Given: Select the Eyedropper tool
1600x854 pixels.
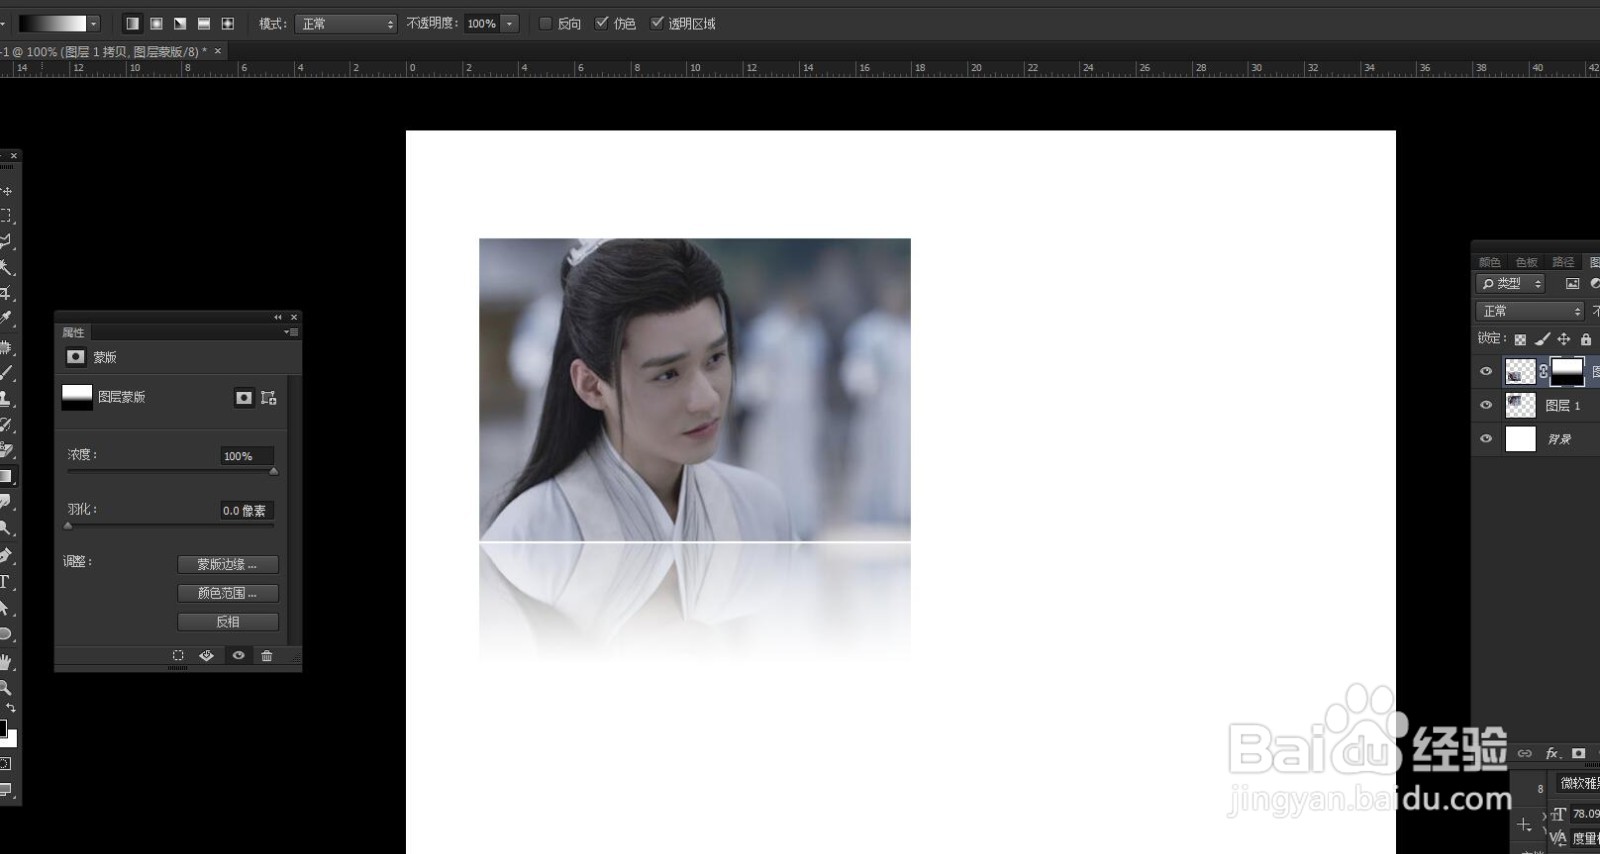Looking at the screenshot, I should (x=6, y=319).
